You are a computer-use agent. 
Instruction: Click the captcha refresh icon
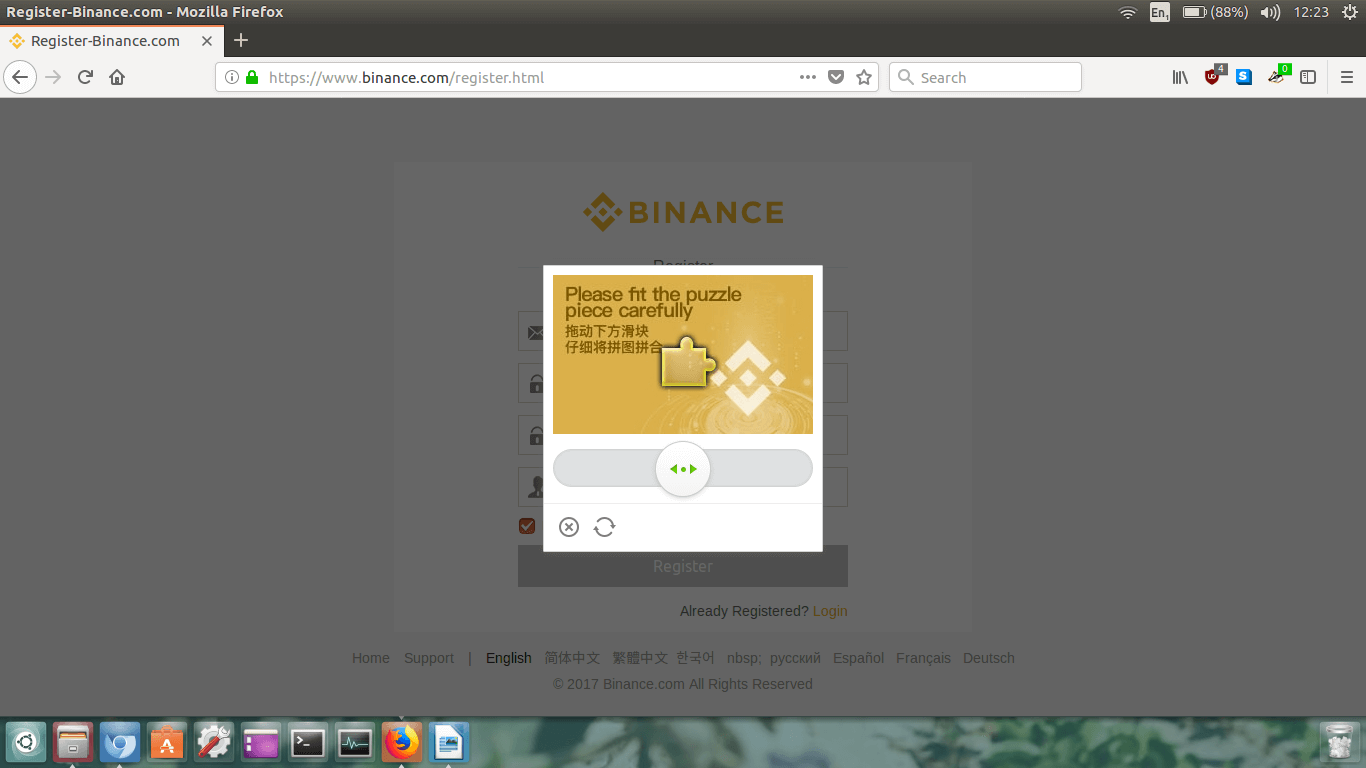[604, 527]
